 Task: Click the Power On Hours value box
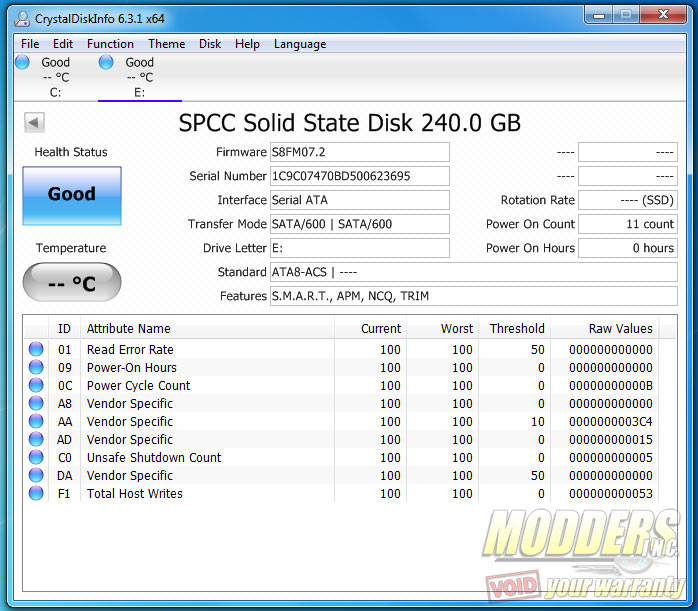coord(628,248)
